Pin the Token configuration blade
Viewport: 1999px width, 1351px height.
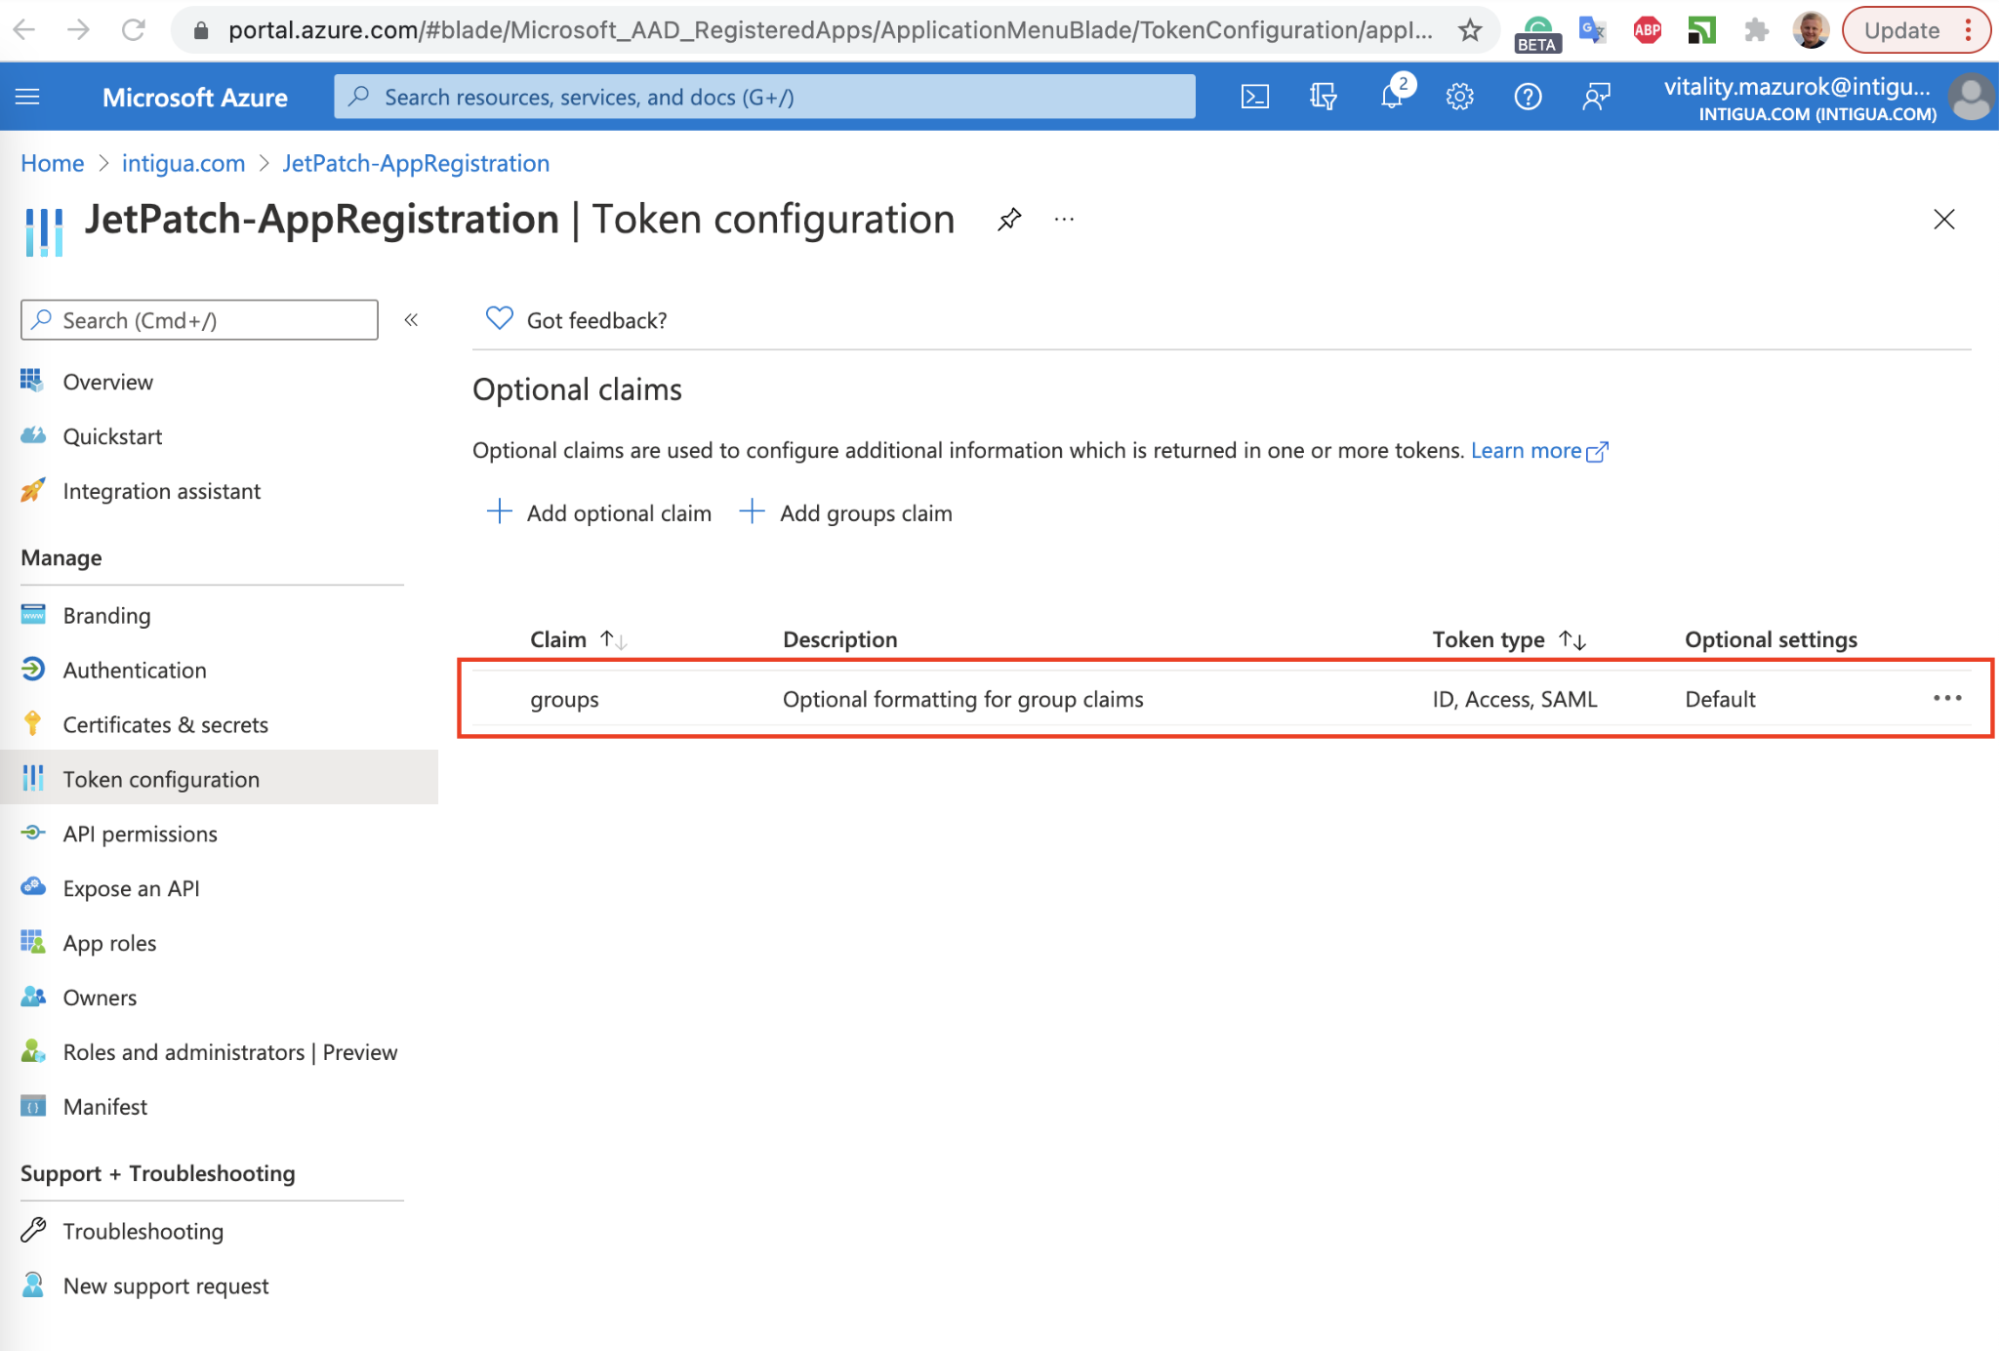(x=1009, y=219)
